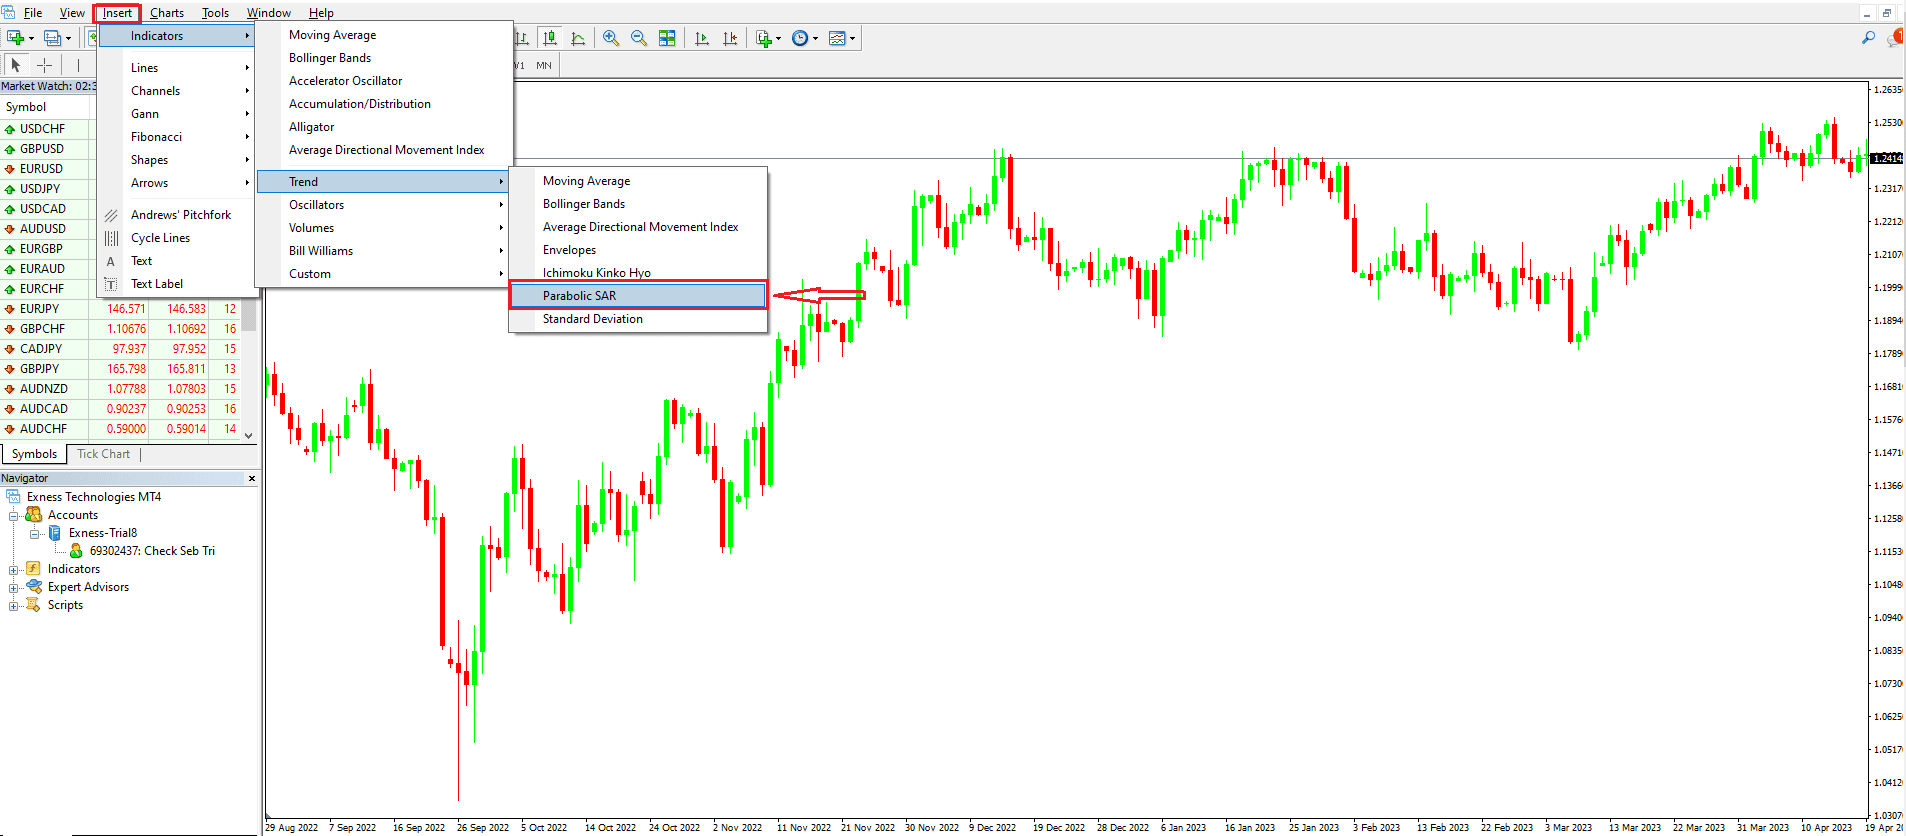Select the Crosshair tool
This screenshot has width=1906, height=836.
pos(44,65)
